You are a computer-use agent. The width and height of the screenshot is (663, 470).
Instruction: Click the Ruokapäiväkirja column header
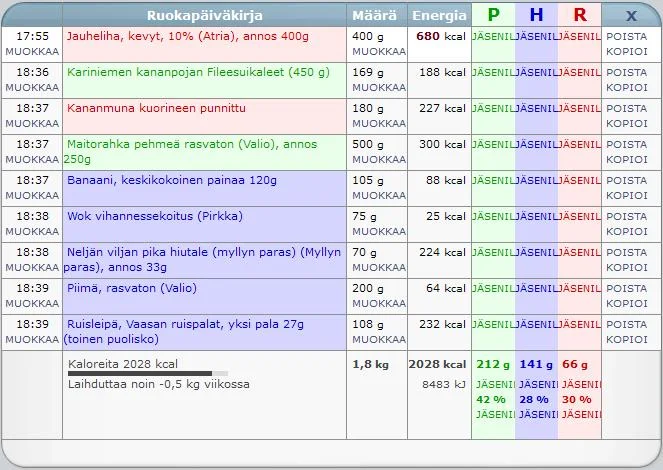point(204,15)
